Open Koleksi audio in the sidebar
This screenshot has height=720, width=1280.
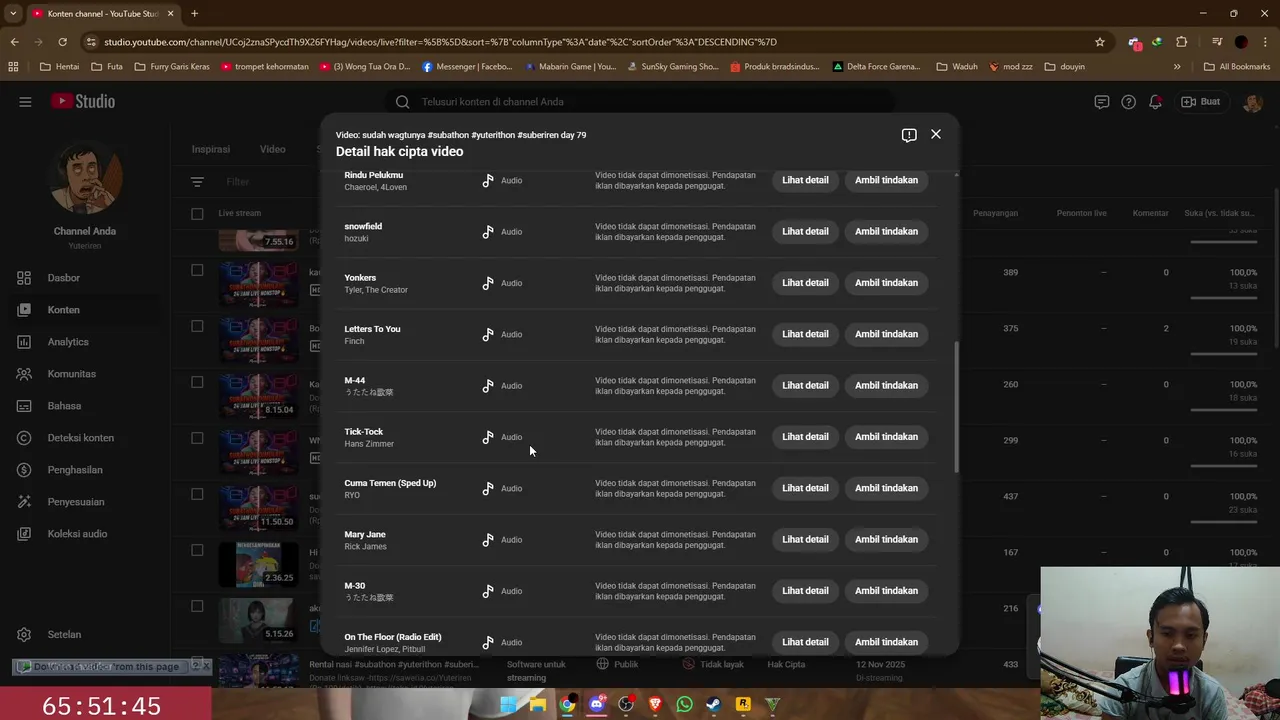[x=77, y=534]
